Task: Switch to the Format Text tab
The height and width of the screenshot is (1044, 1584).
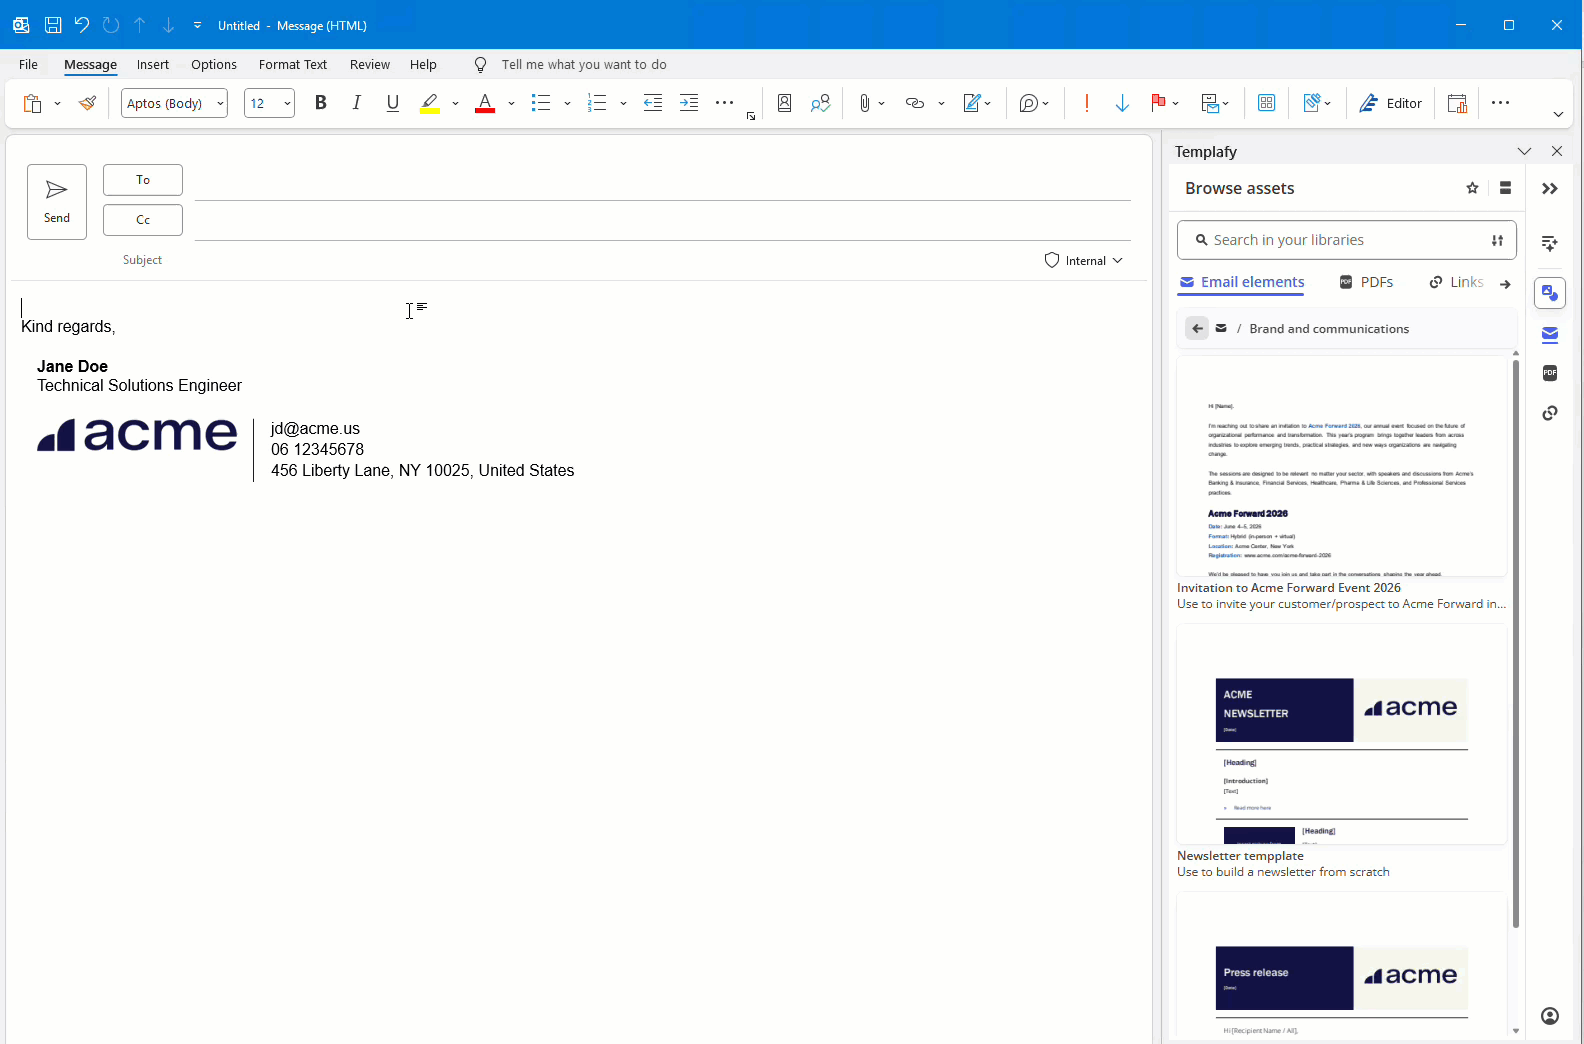Action: pos(293,64)
